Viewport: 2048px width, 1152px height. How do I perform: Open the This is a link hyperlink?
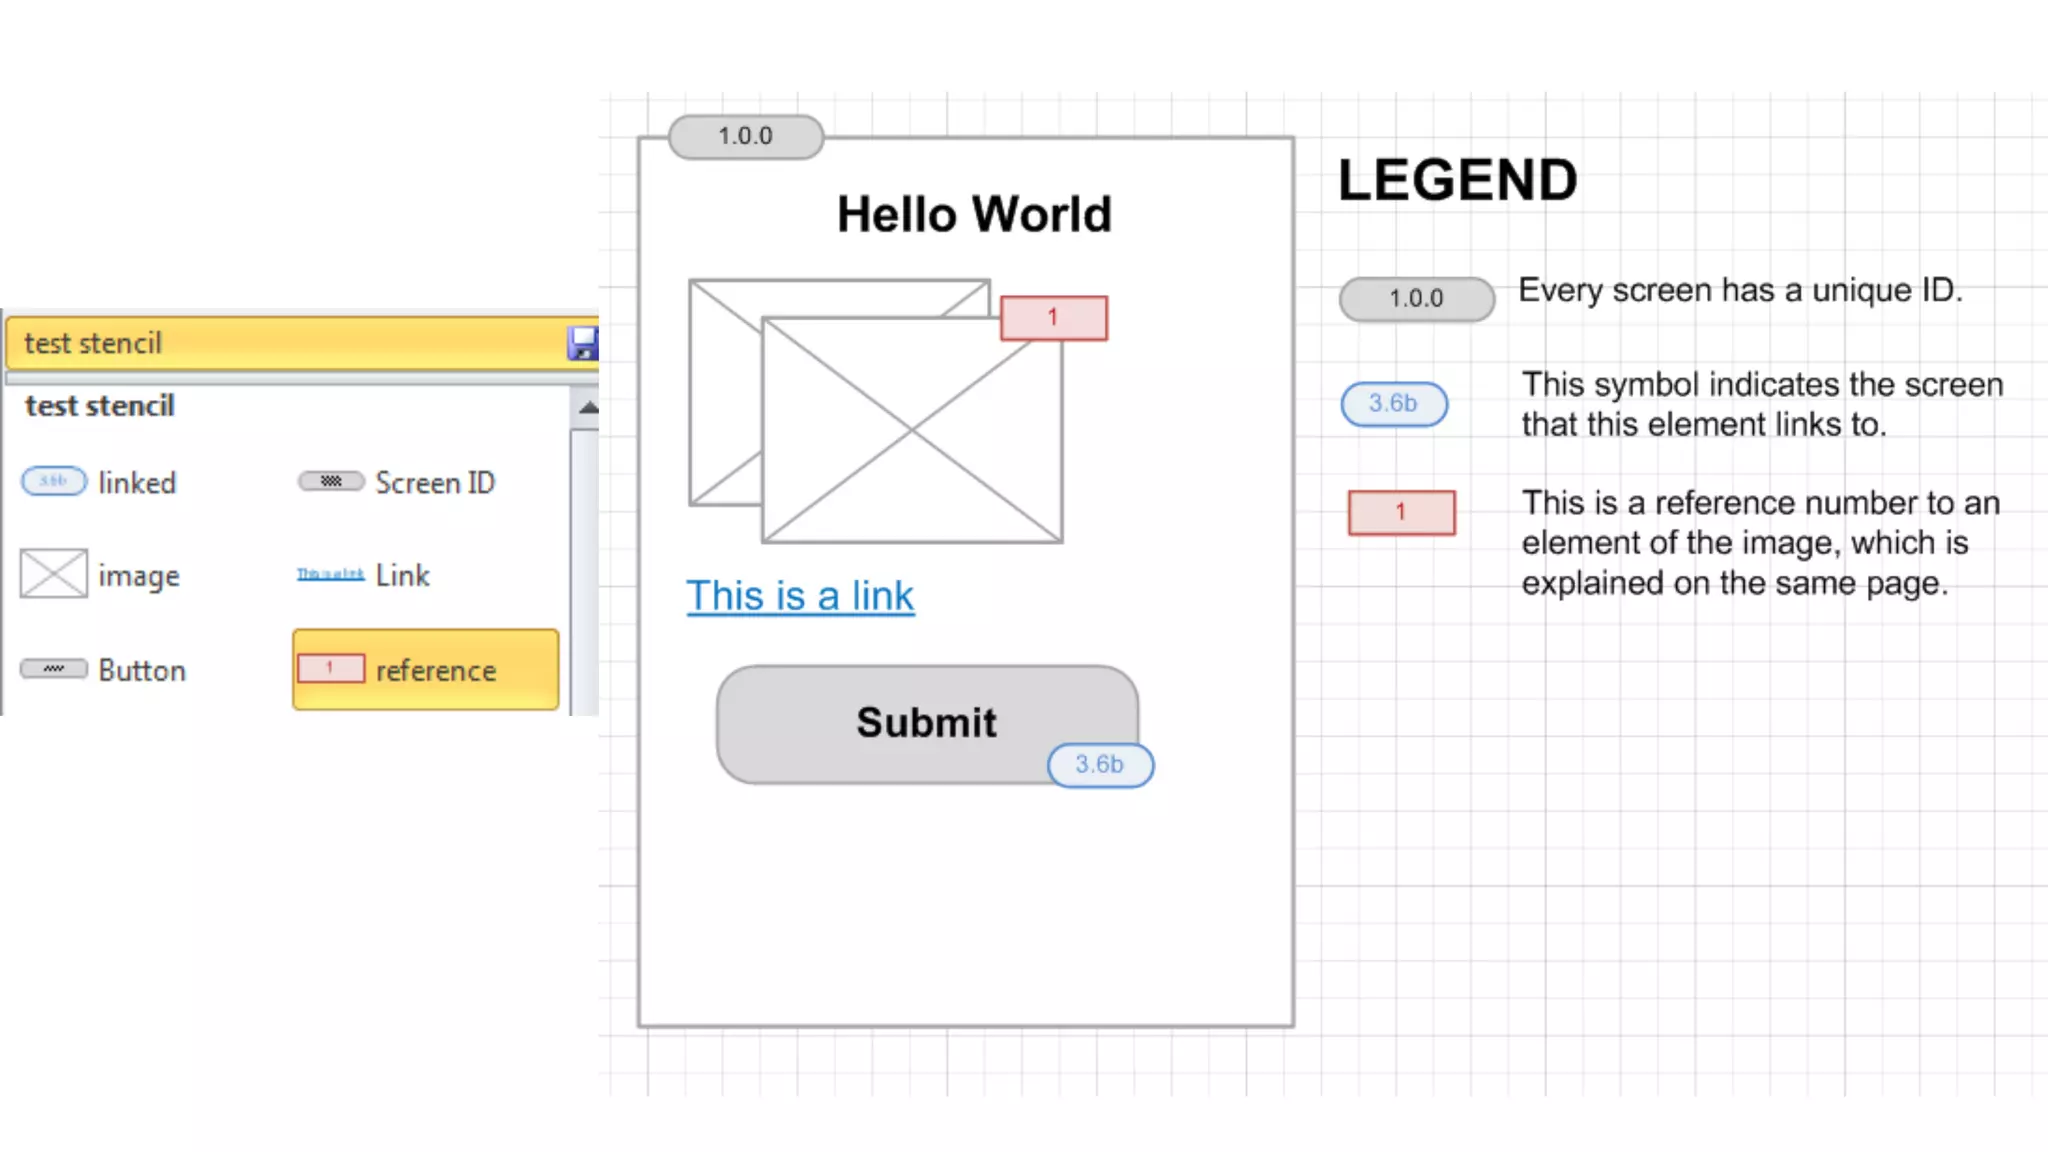pyautogui.click(x=800, y=596)
